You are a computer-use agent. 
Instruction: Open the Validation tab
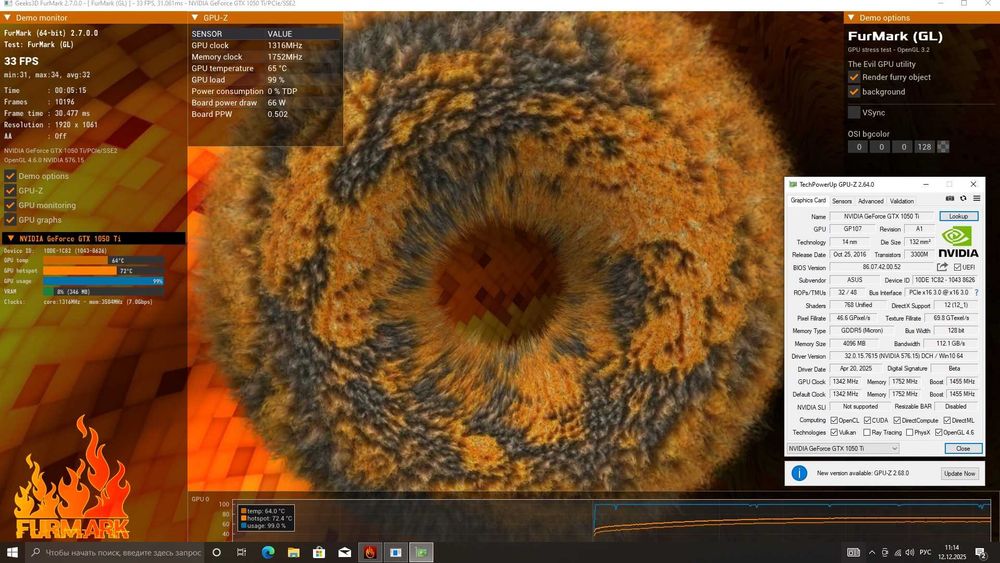902,201
